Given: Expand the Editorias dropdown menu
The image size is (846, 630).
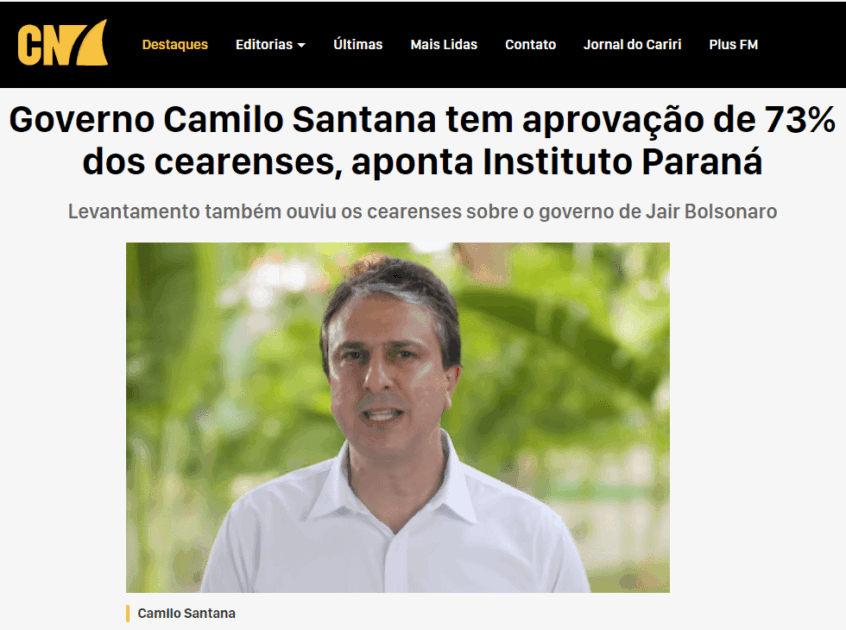Looking at the screenshot, I should tap(270, 44).
